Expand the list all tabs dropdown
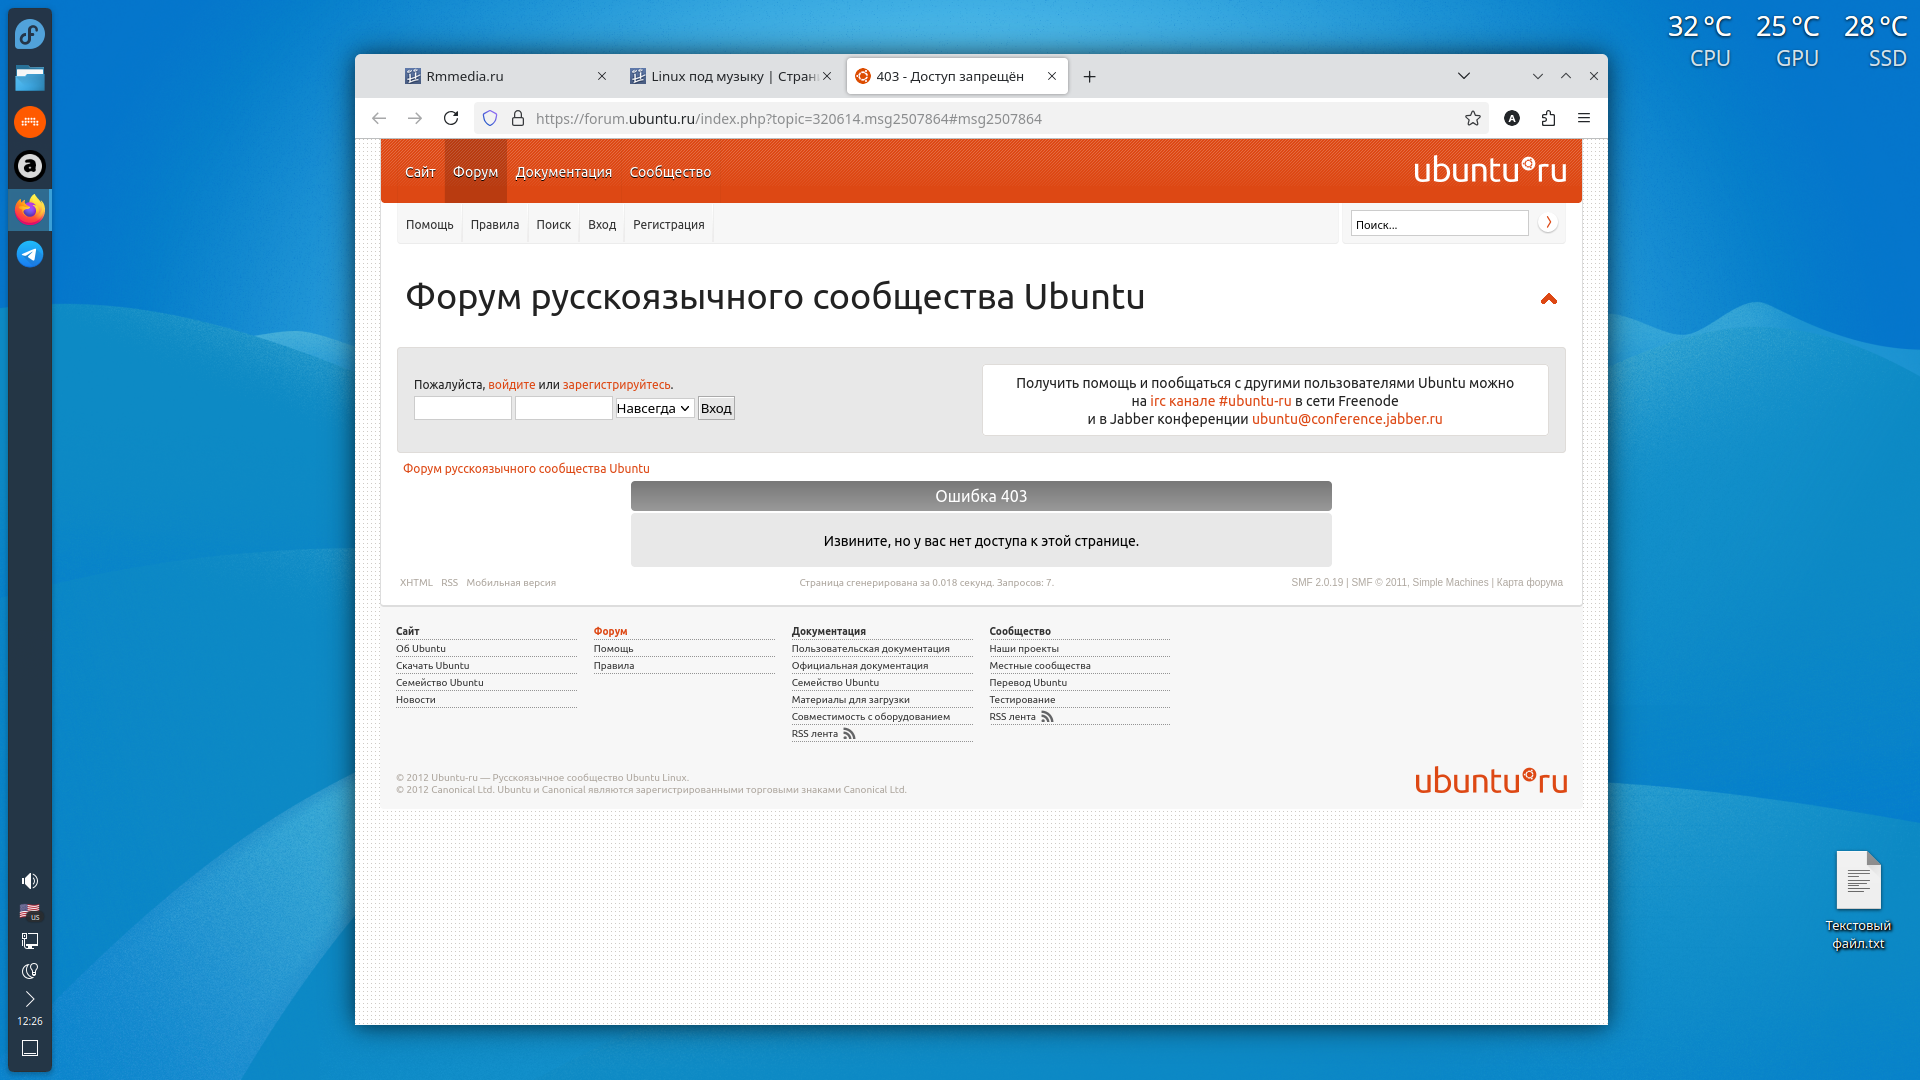The height and width of the screenshot is (1080, 1920). click(x=1464, y=76)
